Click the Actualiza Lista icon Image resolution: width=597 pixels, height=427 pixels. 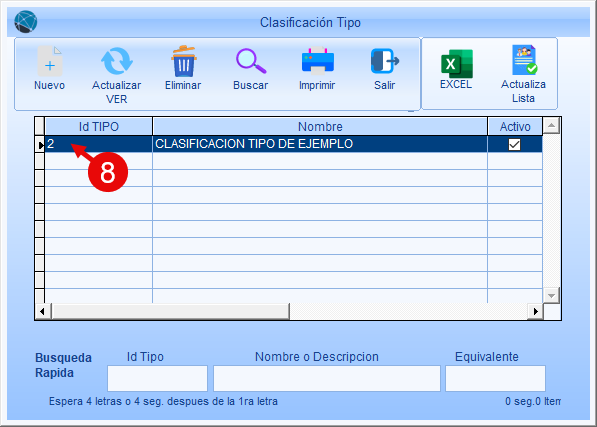524,60
